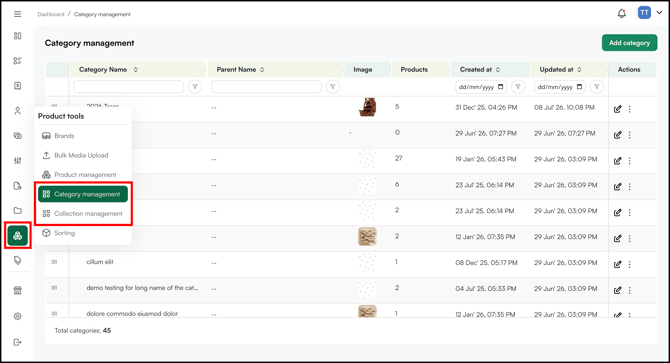Open the hamburger menu icon

click(18, 14)
